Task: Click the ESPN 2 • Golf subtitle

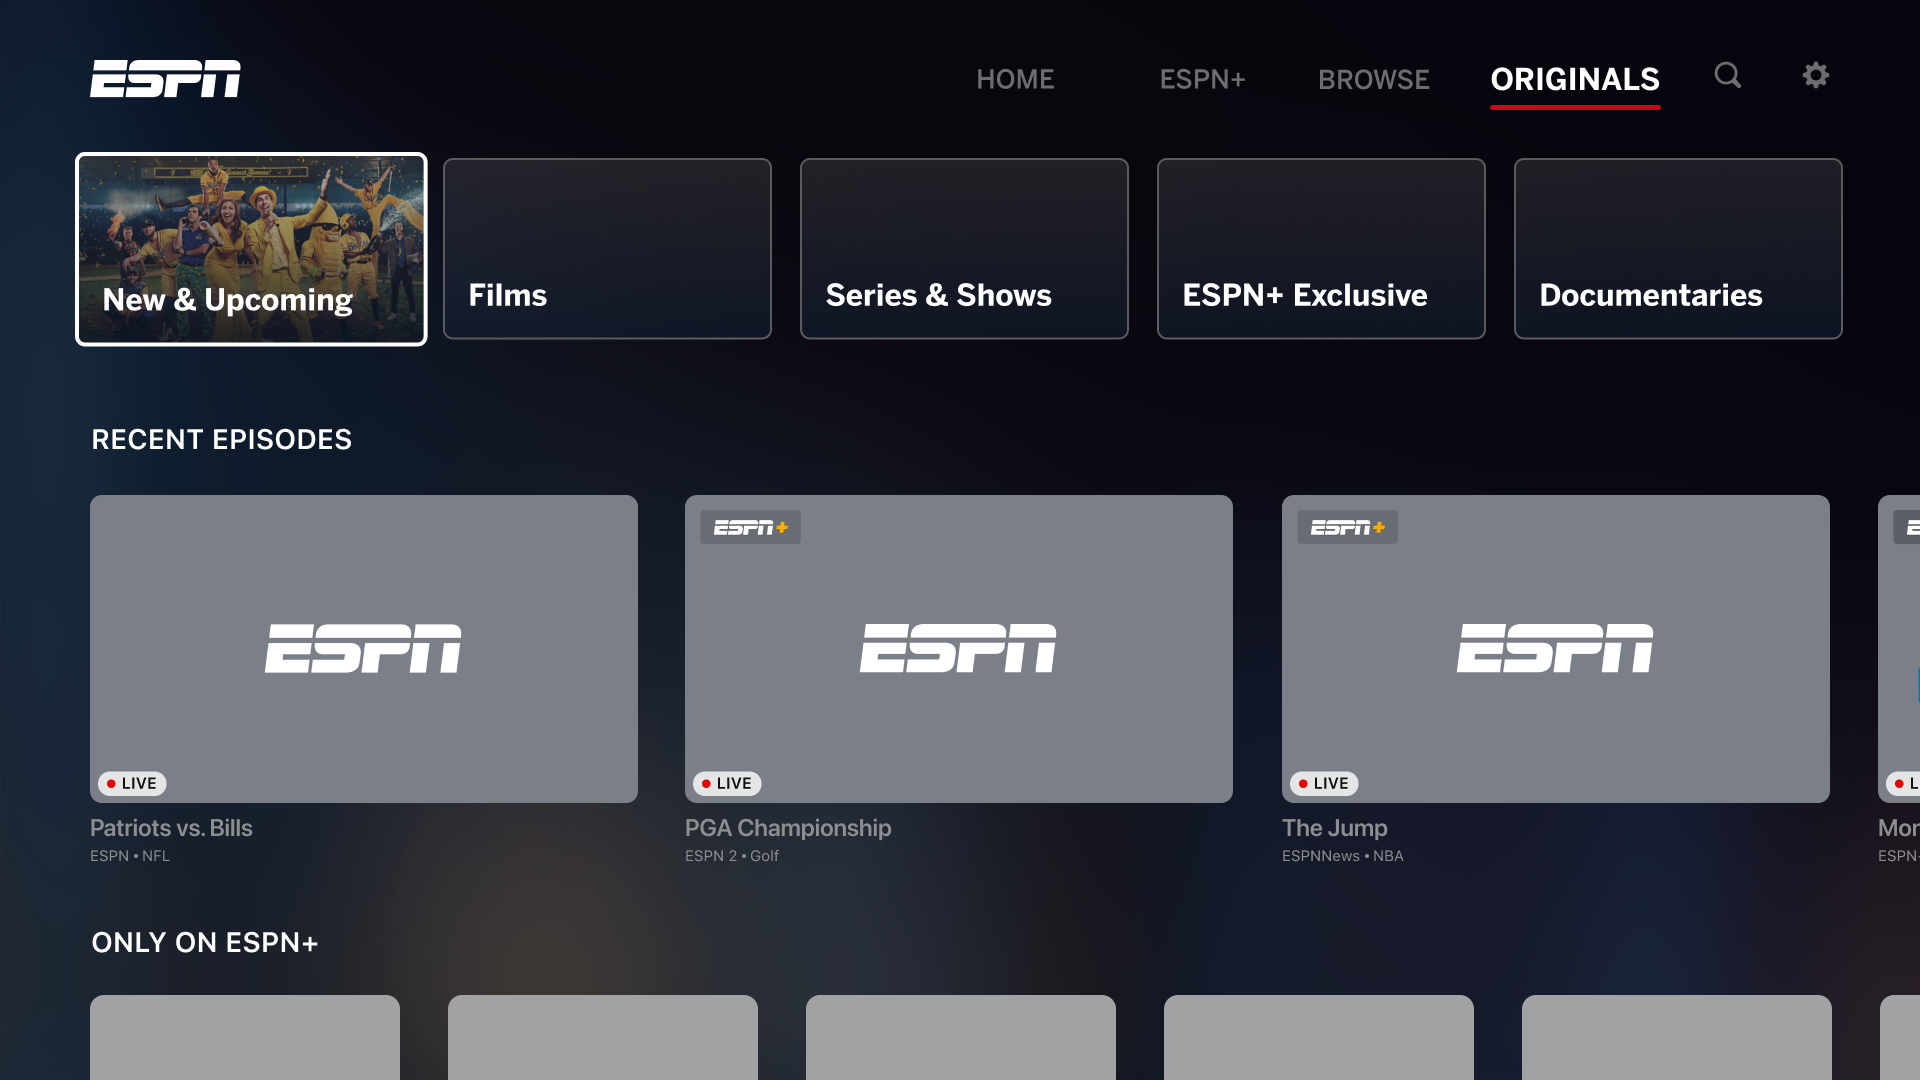Action: click(x=732, y=856)
